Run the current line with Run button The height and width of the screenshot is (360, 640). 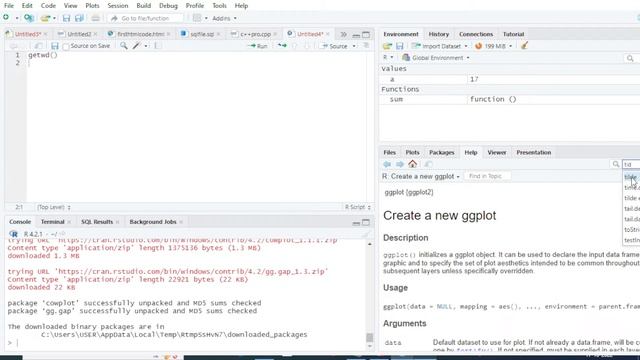coord(258,46)
